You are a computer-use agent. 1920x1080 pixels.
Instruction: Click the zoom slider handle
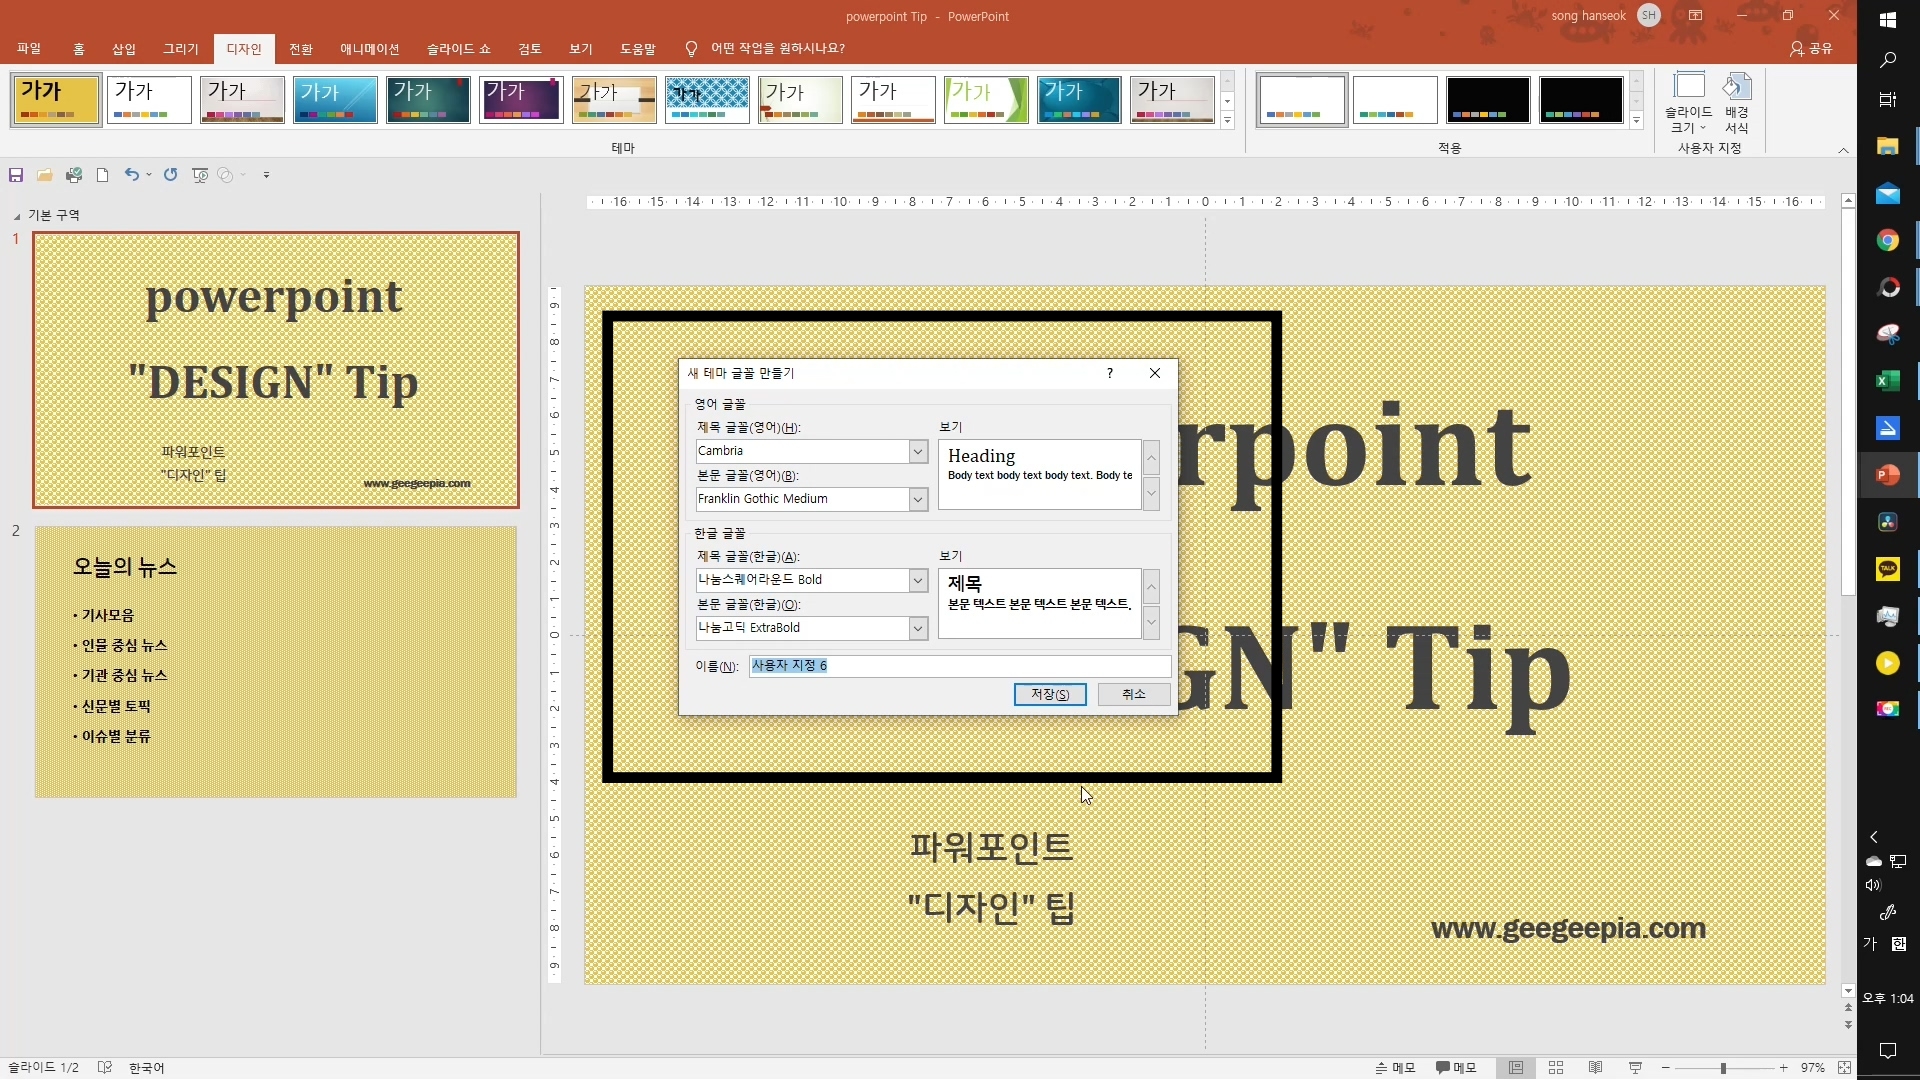coord(1723,1068)
